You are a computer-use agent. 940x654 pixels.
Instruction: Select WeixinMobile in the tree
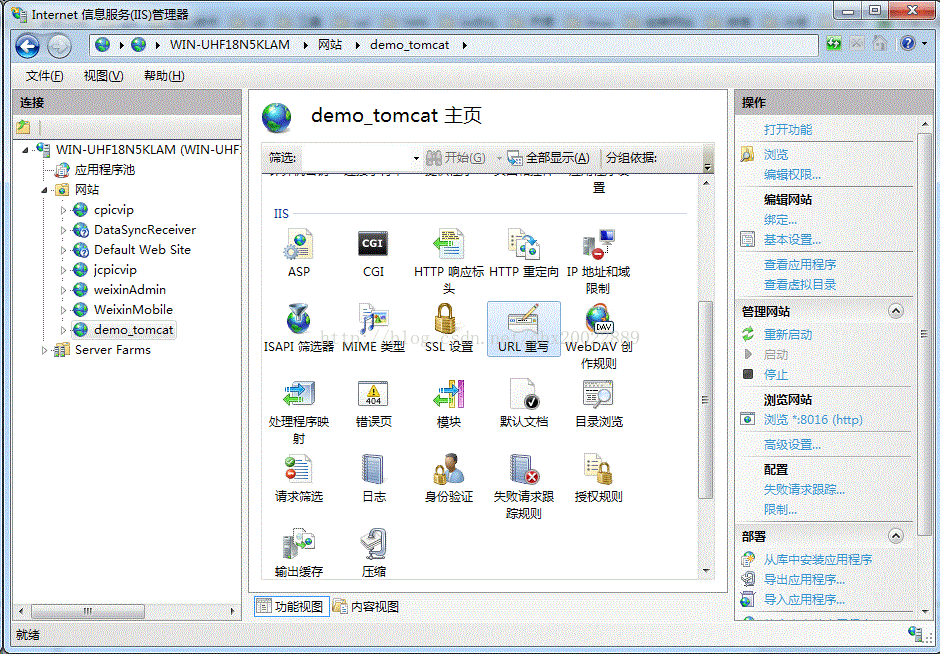[x=133, y=310]
